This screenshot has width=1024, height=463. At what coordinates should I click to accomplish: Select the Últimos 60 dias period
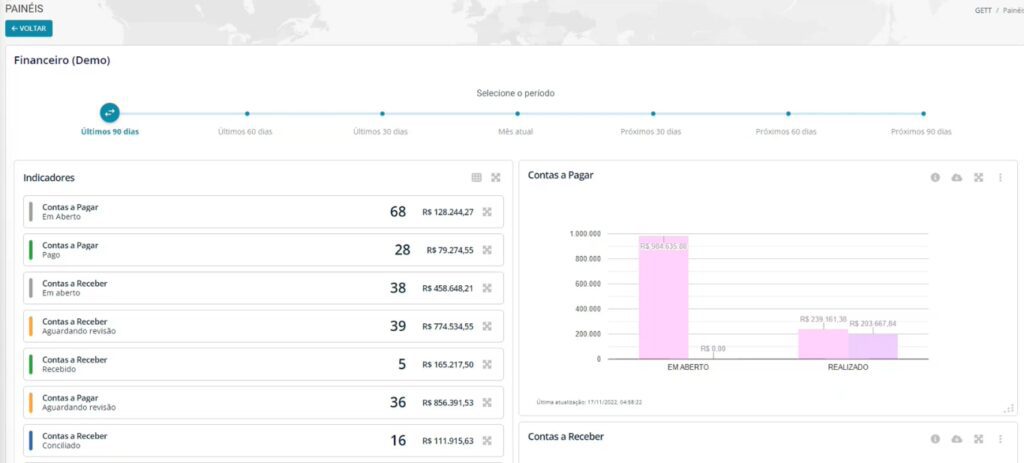246,114
